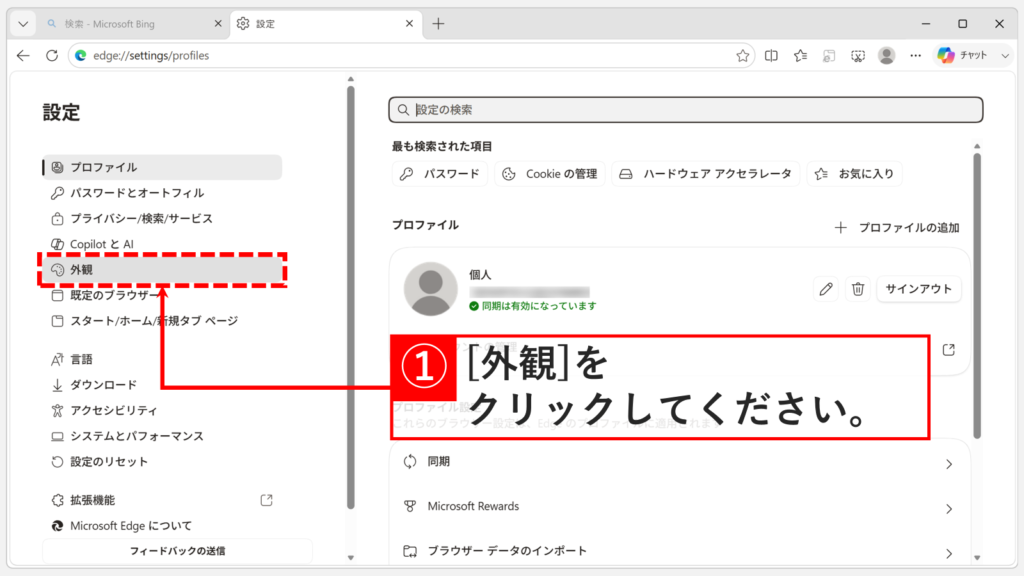Open スタート/ホーム/新規タブ ページ in the sidebar
This screenshot has height=576, width=1024.
click(x=163, y=321)
